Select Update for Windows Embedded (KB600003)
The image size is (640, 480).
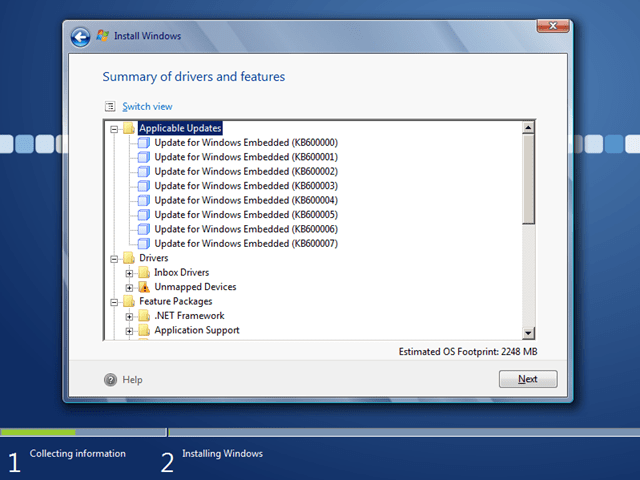coord(246,186)
